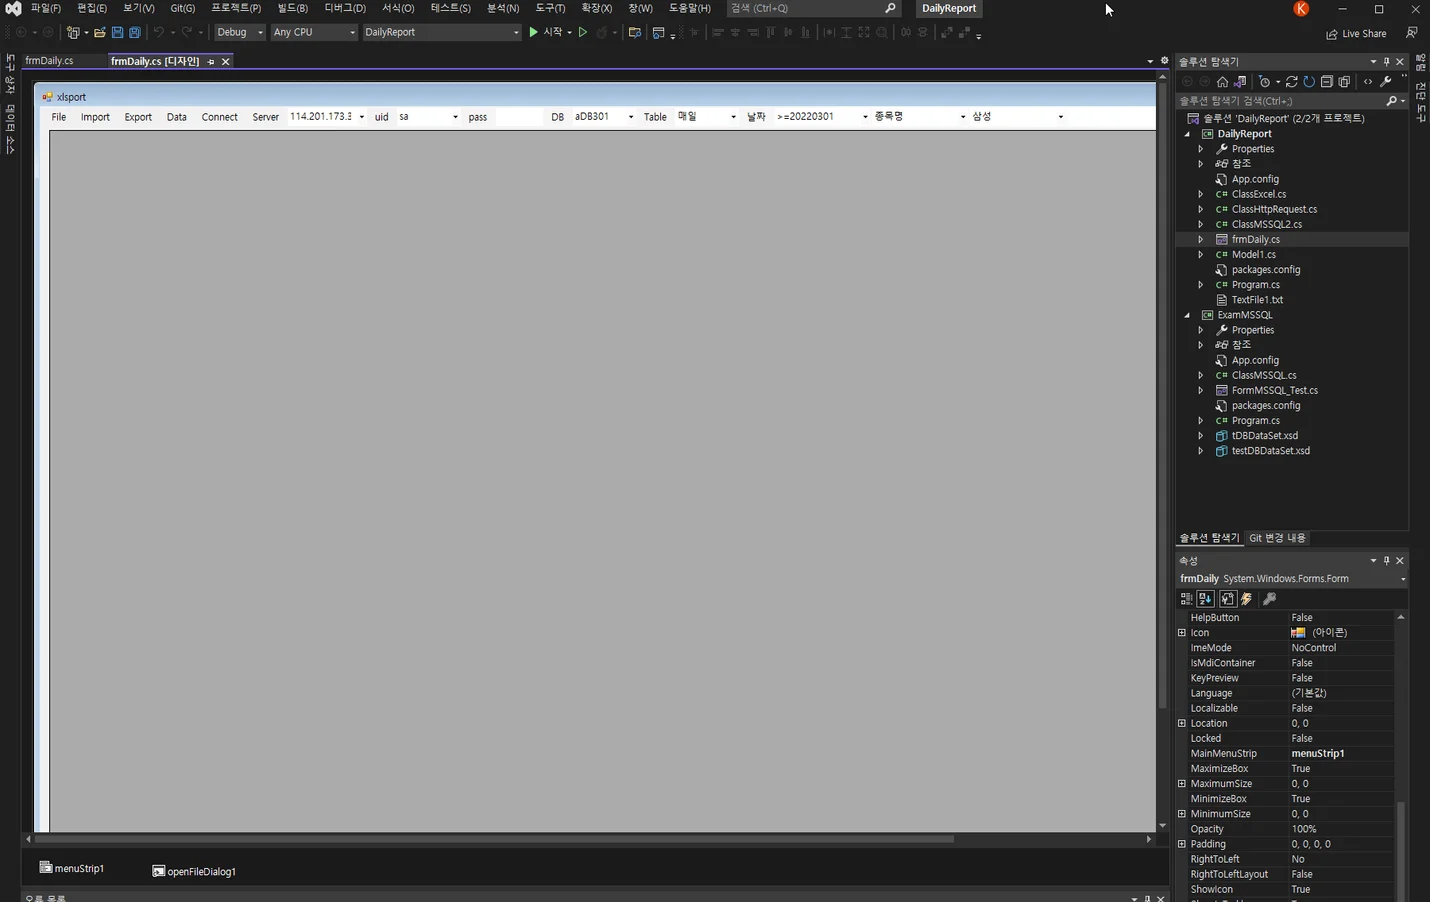The width and height of the screenshot is (1430, 902).
Task: Click the user account avatar K
Action: (x=1301, y=9)
